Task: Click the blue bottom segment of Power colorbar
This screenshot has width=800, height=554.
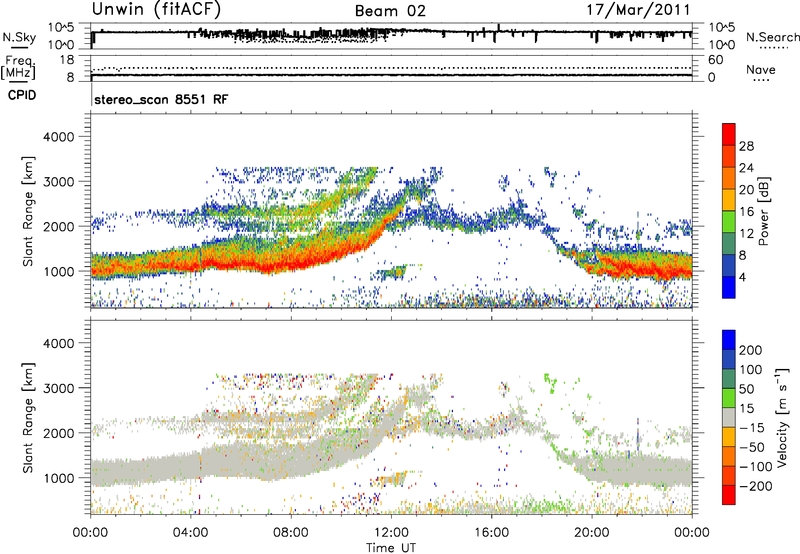Action: [x=729, y=287]
